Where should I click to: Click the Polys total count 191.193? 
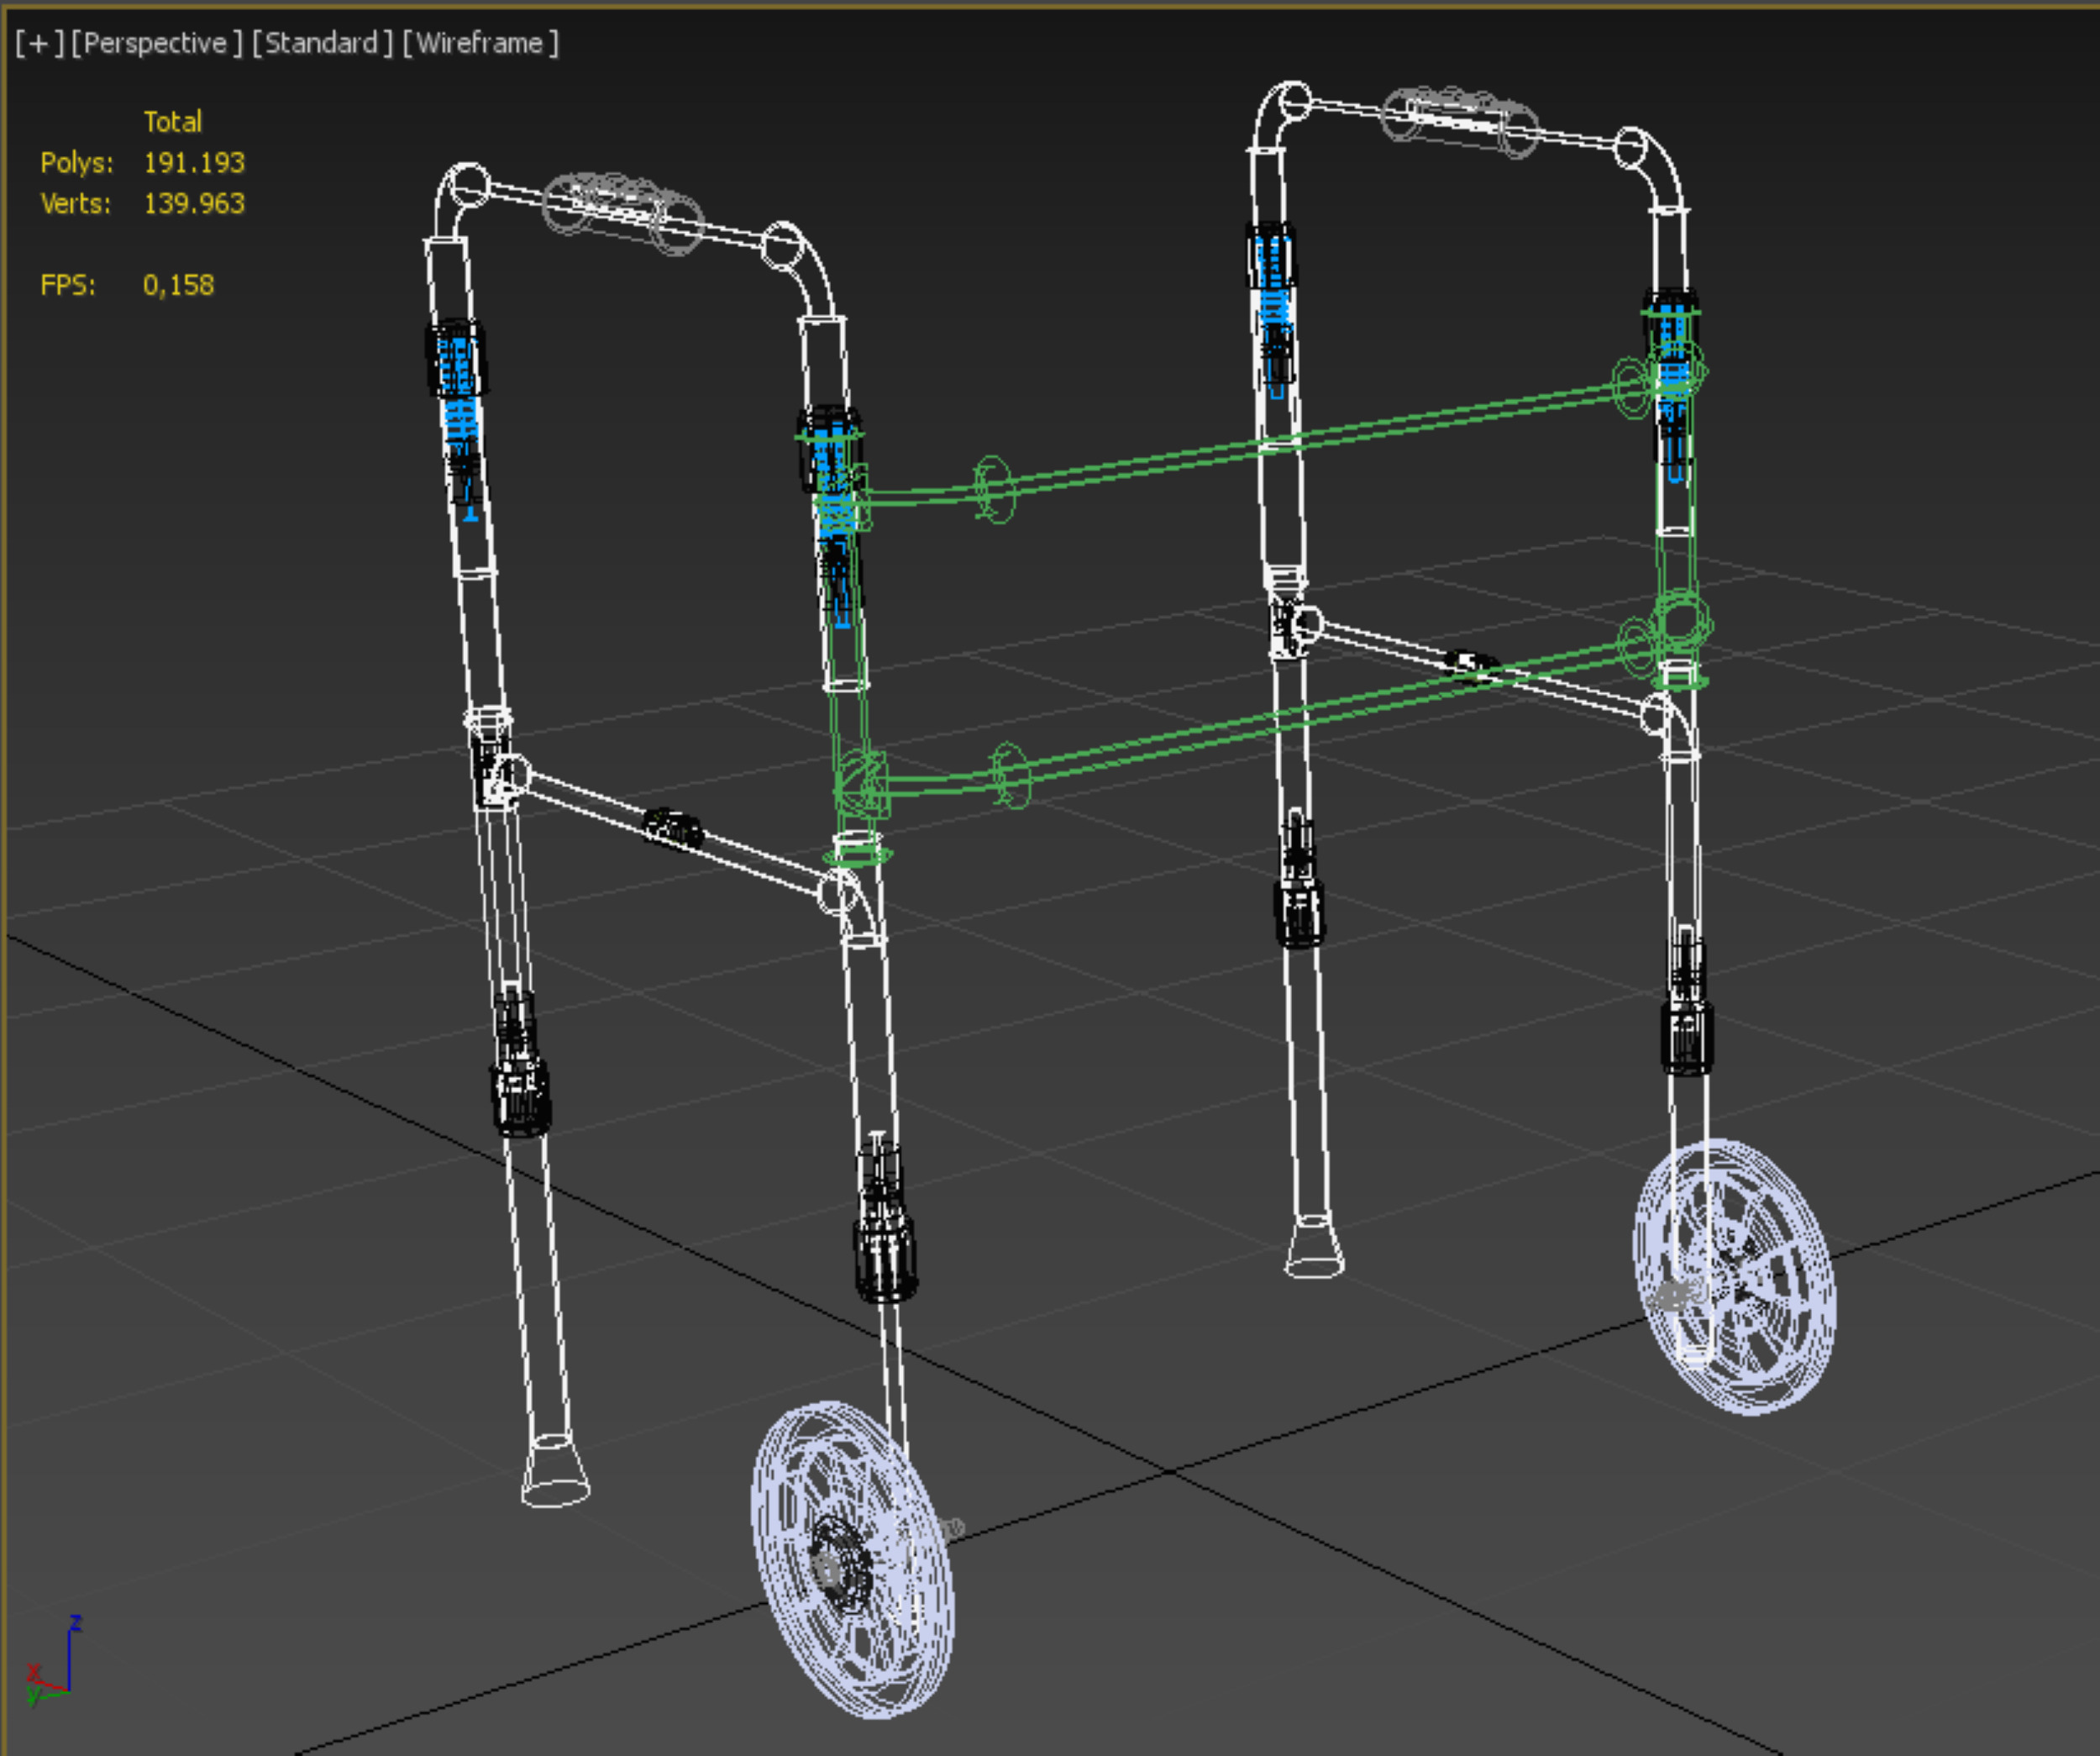tap(194, 163)
